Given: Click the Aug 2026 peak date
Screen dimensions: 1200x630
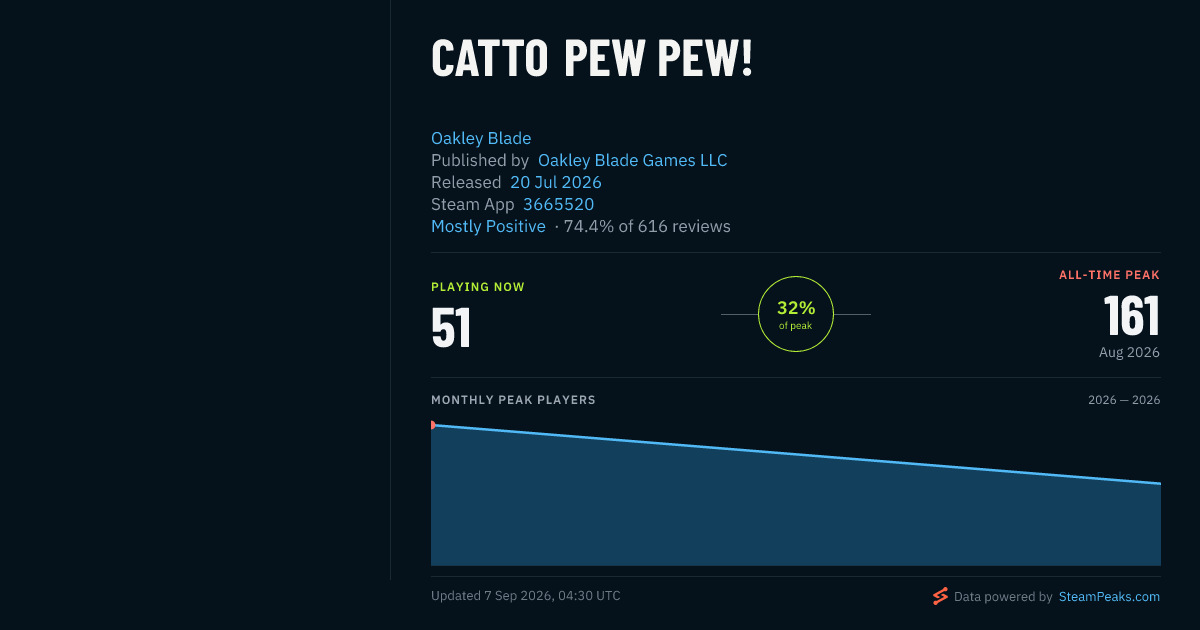Looking at the screenshot, I should pos(1129,352).
